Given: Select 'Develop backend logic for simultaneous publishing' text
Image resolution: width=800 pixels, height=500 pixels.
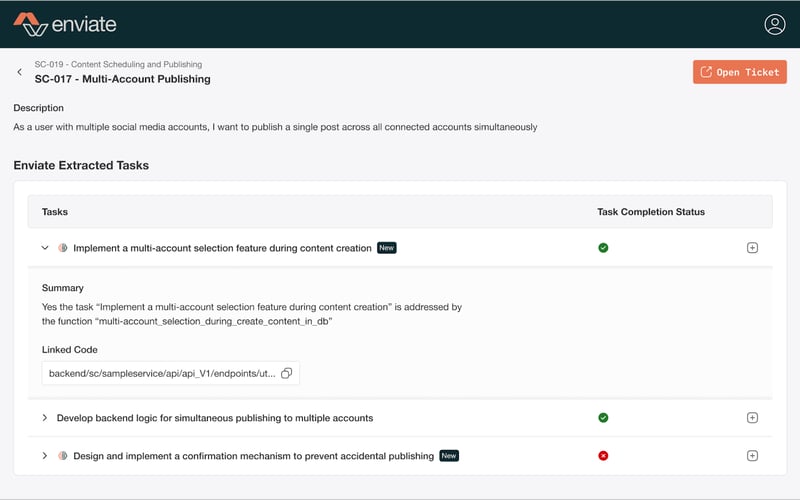Looking at the screenshot, I should 215,418.
